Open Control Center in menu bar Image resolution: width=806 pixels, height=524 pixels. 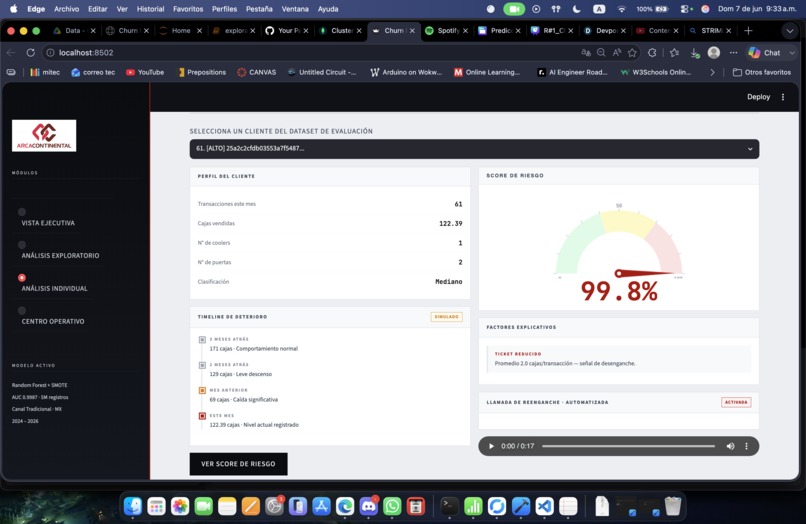click(x=685, y=9)
